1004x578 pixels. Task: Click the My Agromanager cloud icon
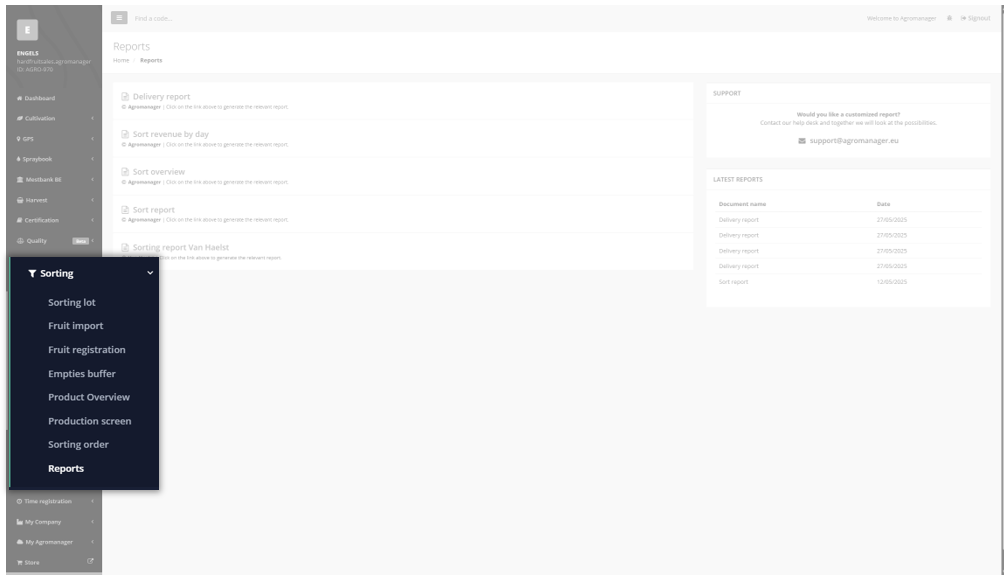point(20,542)
